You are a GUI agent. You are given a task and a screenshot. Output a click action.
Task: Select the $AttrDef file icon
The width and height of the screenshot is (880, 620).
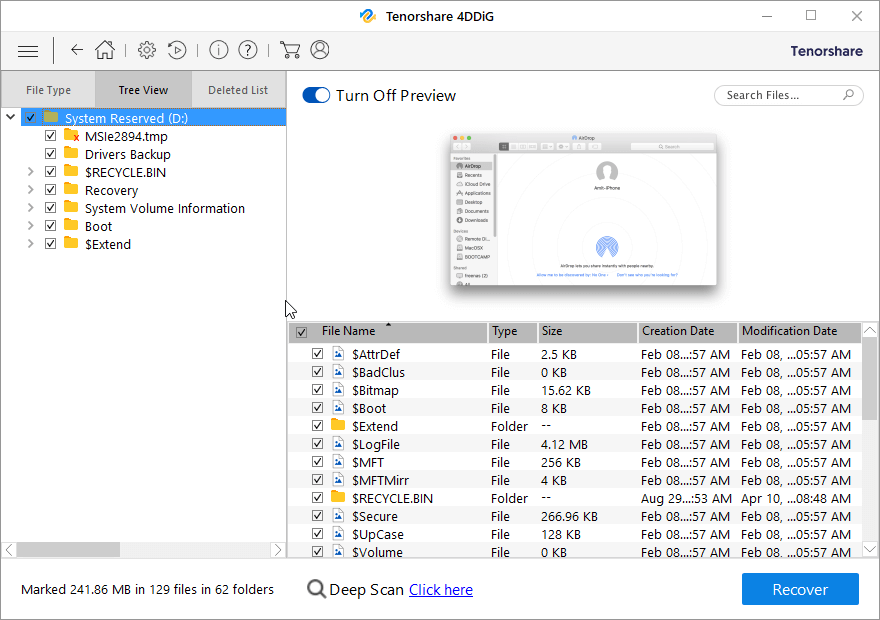(x=338, y=354)
